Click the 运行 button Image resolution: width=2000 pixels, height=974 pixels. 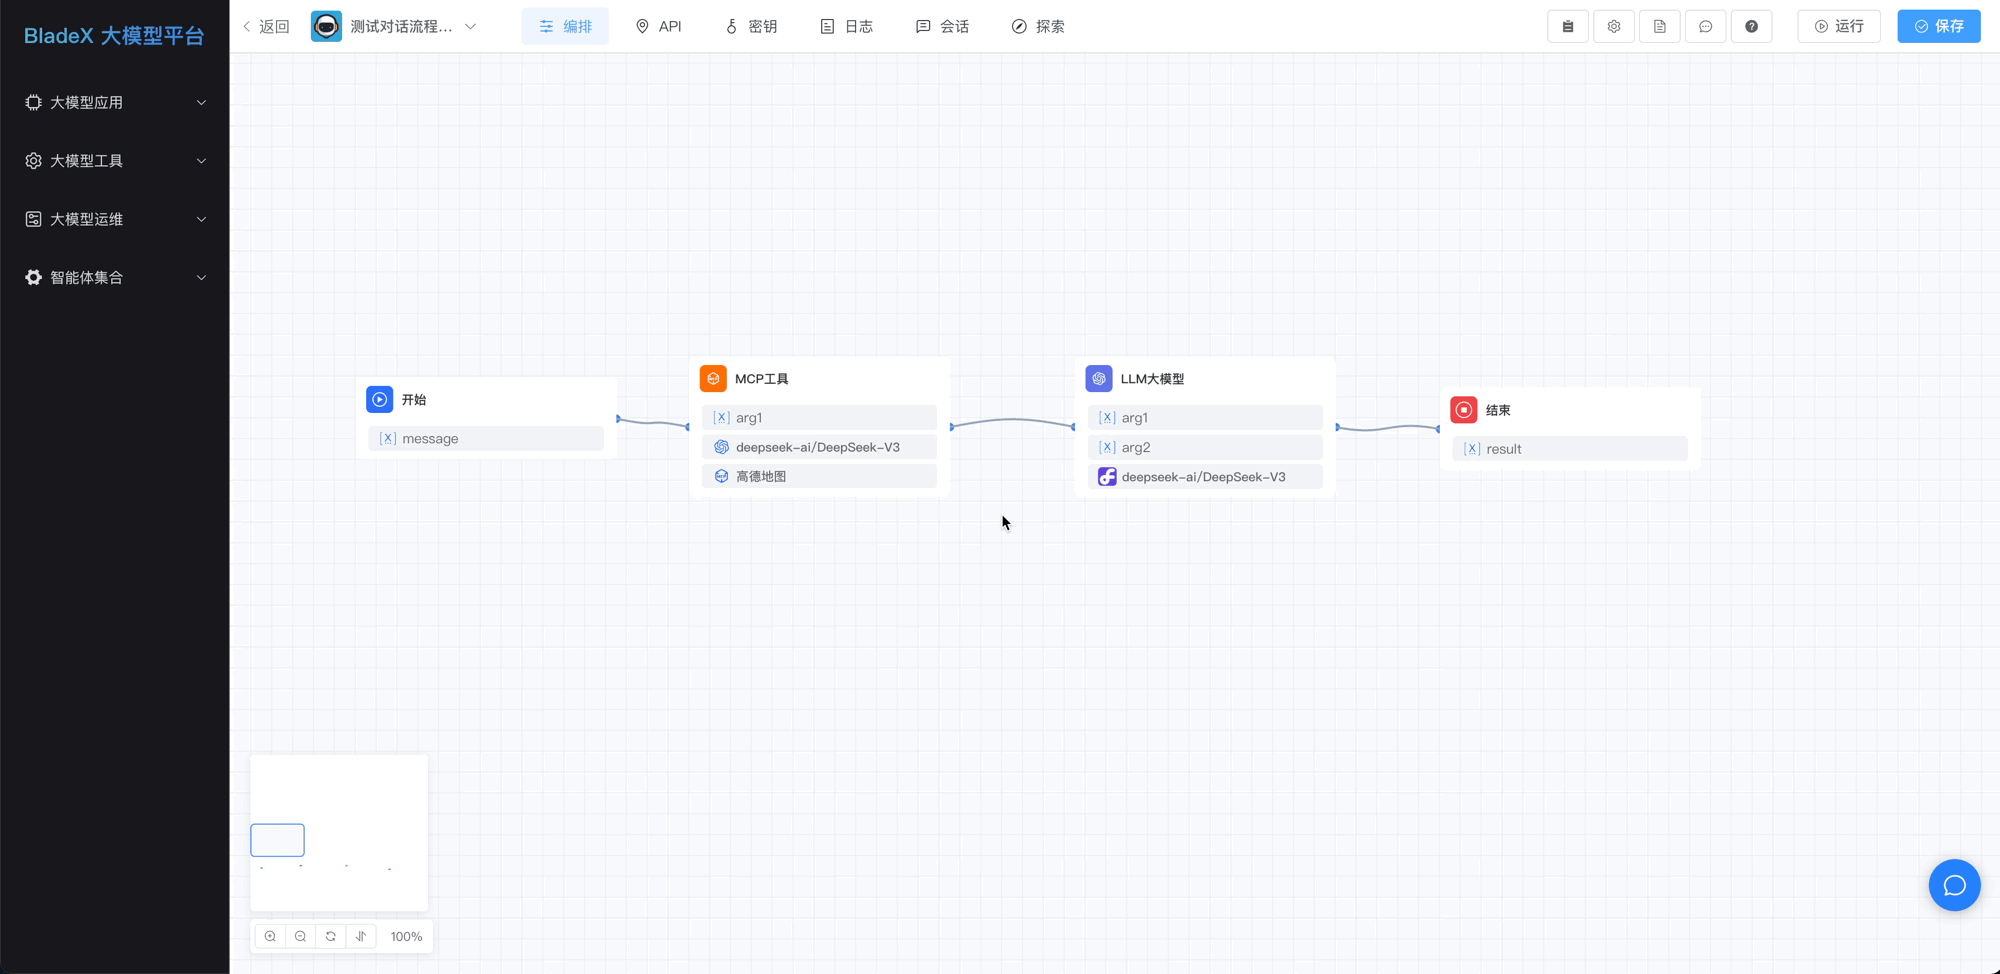(1838, 26)
